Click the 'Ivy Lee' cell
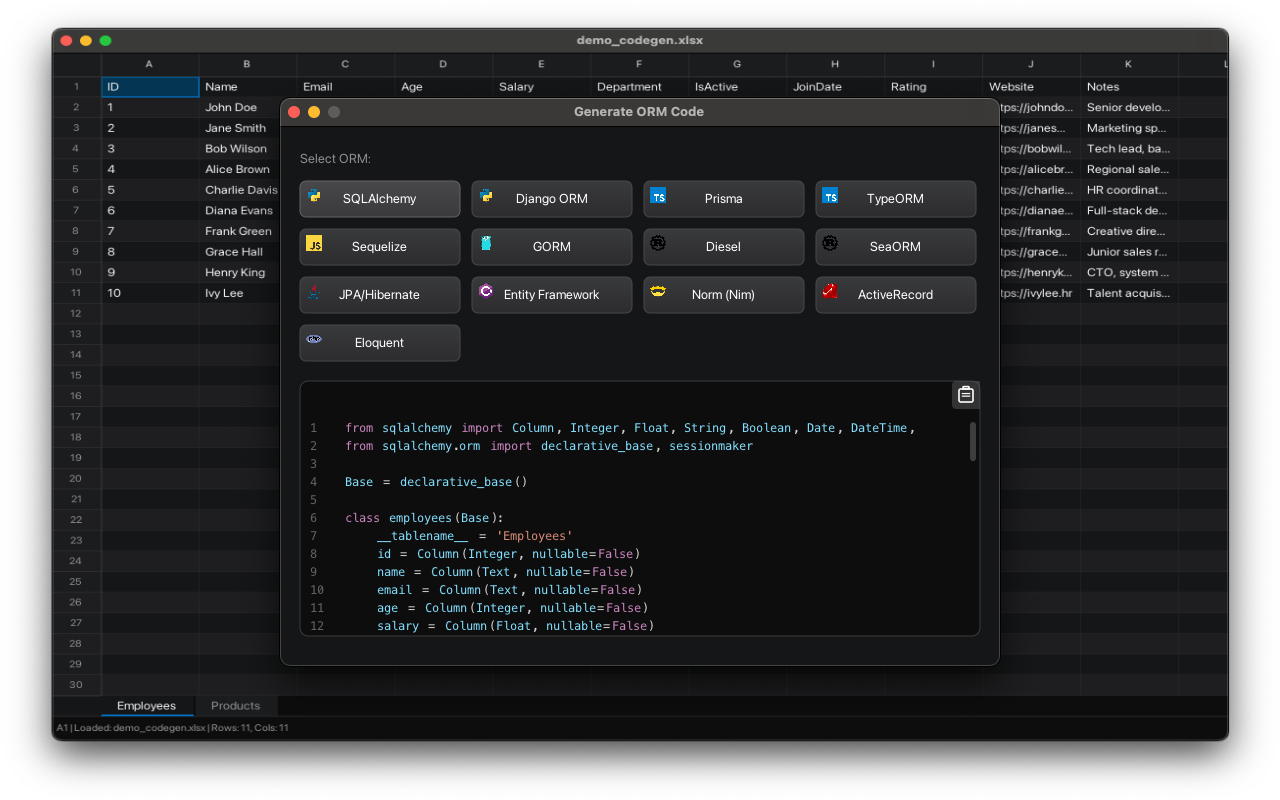 (240, 293)
